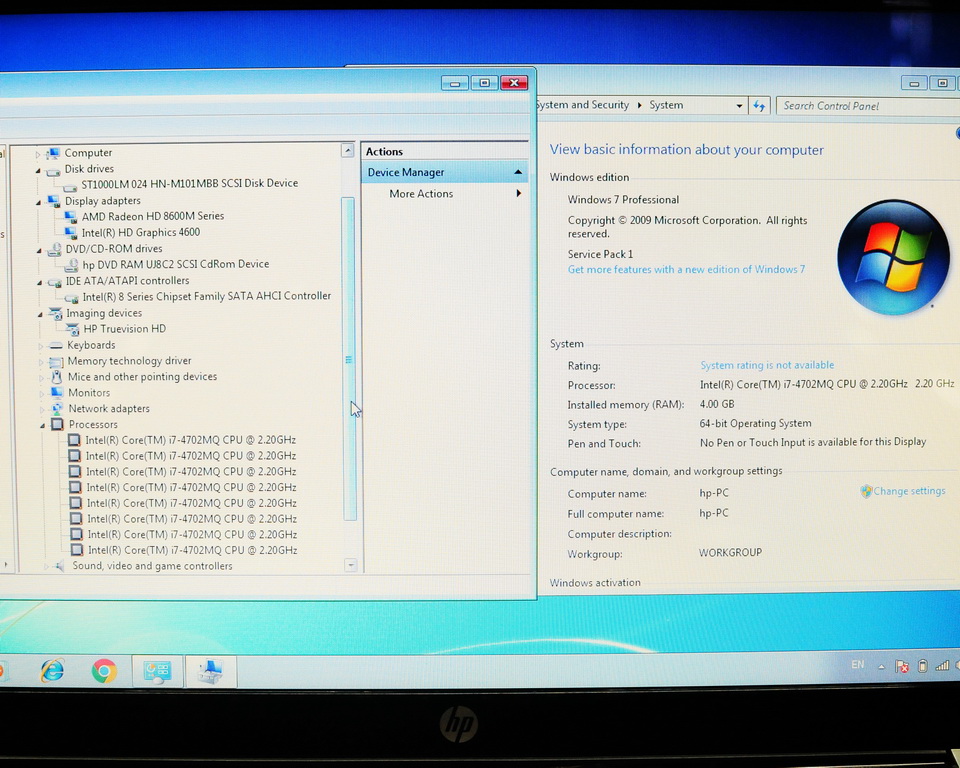Switch to the Computer Management taskbar button
960x768 pixels.
point(211,671)
